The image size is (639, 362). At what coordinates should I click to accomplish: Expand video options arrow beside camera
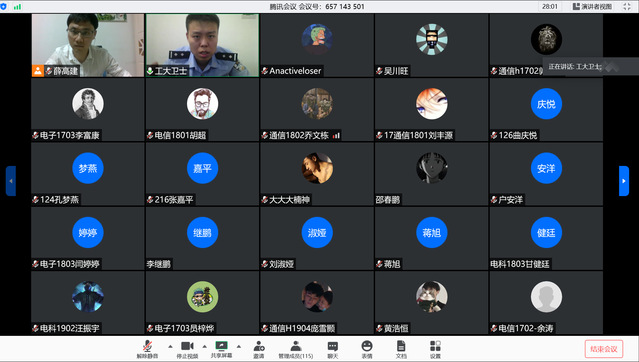point(205,347)
